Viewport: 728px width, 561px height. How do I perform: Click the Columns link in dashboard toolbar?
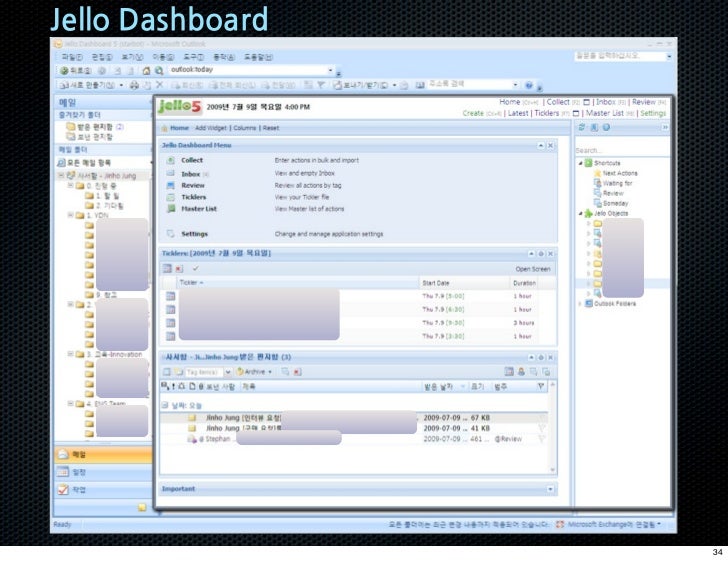(244, 128)
